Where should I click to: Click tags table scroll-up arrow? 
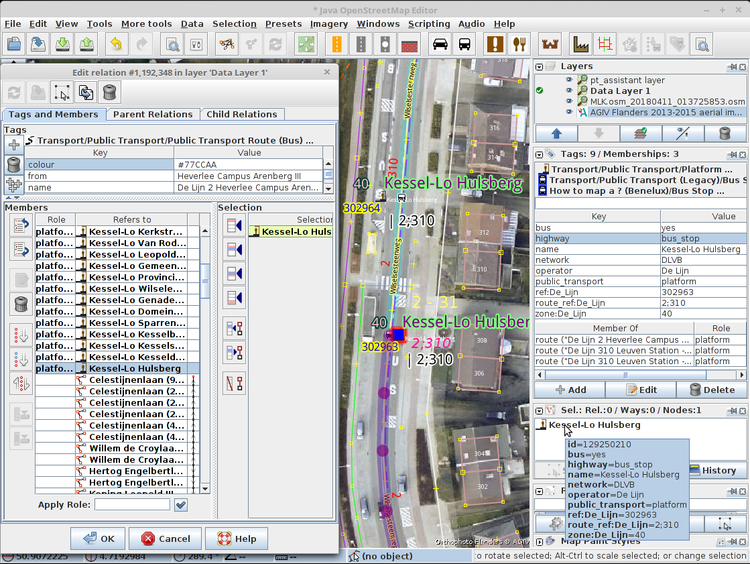(329, 164)
